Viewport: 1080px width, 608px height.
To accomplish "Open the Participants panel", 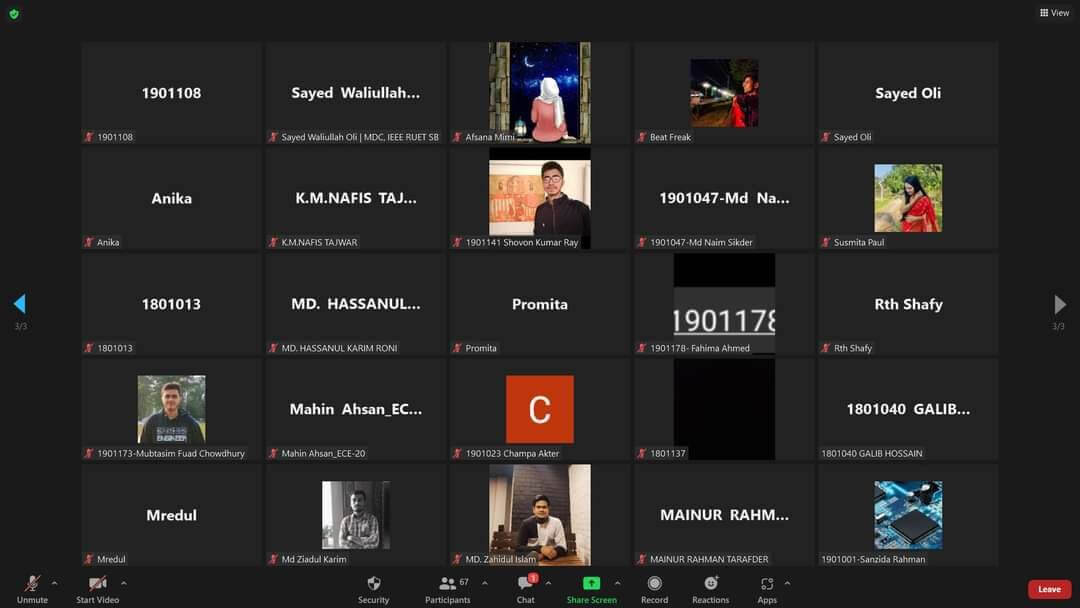I will (447, 588).
